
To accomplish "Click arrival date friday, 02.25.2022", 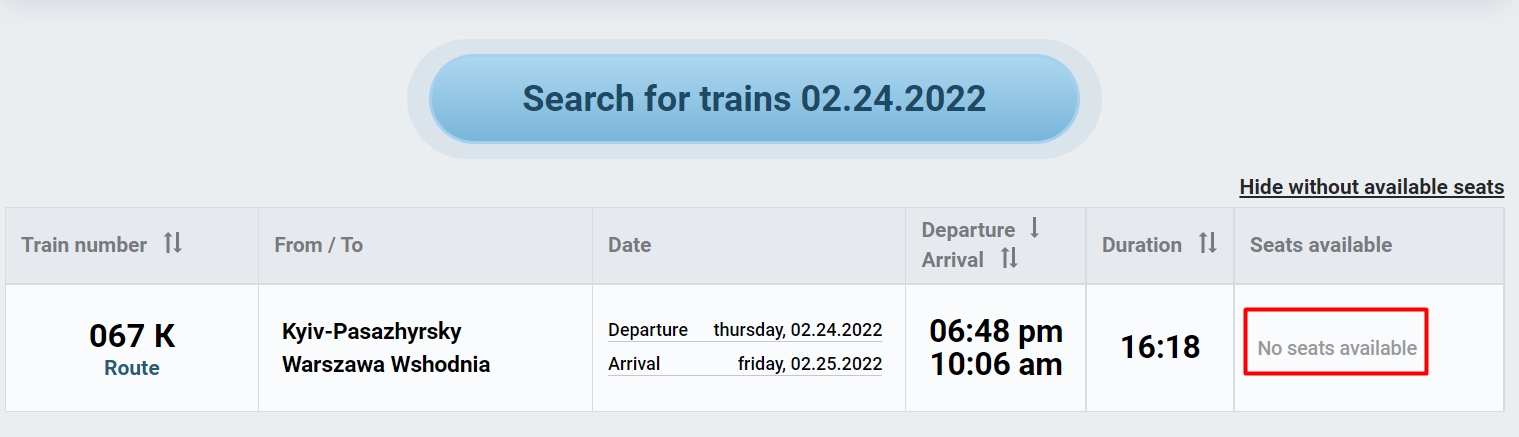I will (x=809, y=363).
